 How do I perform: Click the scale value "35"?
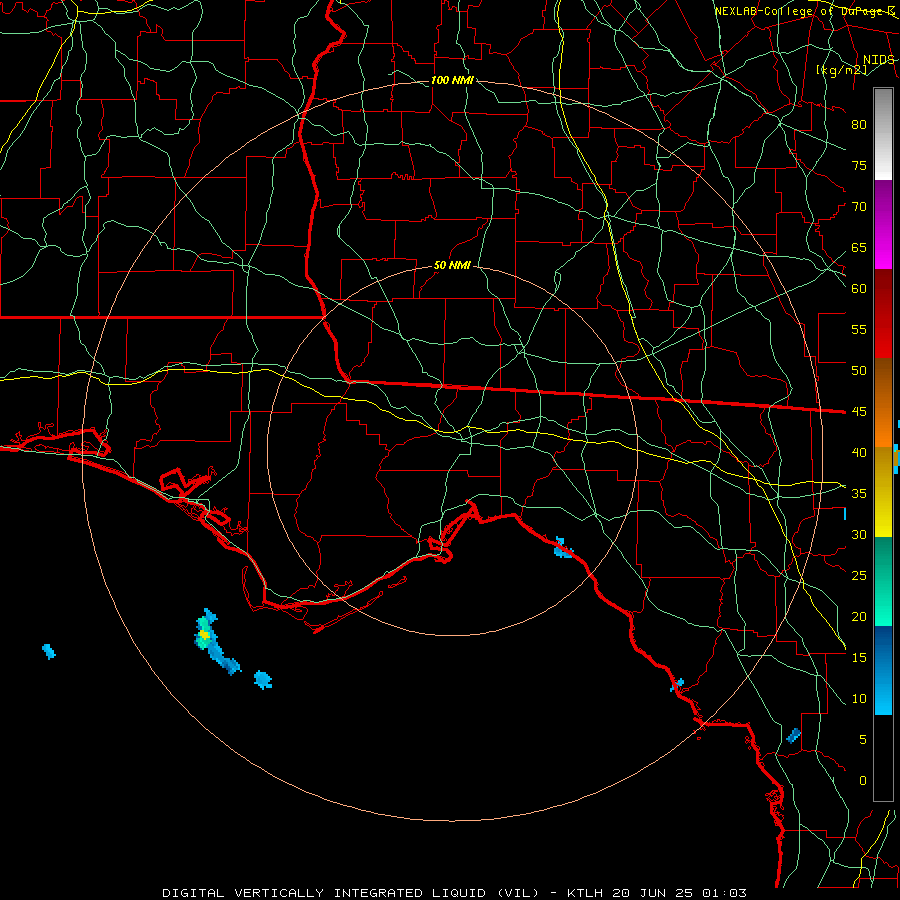click(859, 494)
